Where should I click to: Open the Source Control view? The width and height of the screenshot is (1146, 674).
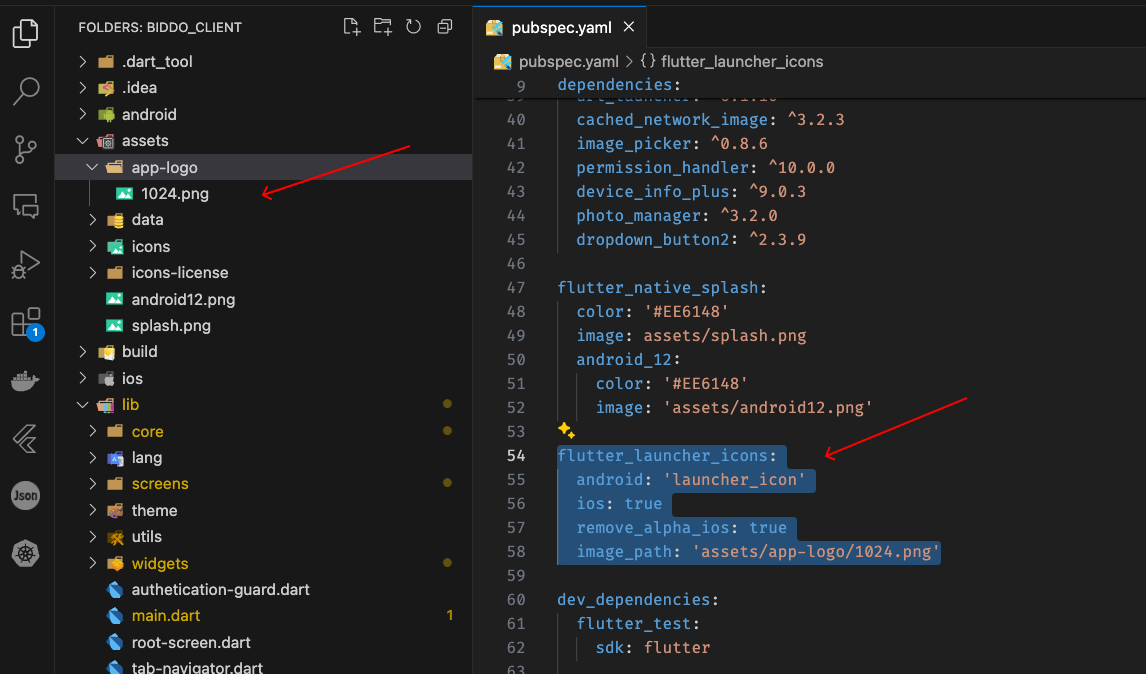(26, 149)
